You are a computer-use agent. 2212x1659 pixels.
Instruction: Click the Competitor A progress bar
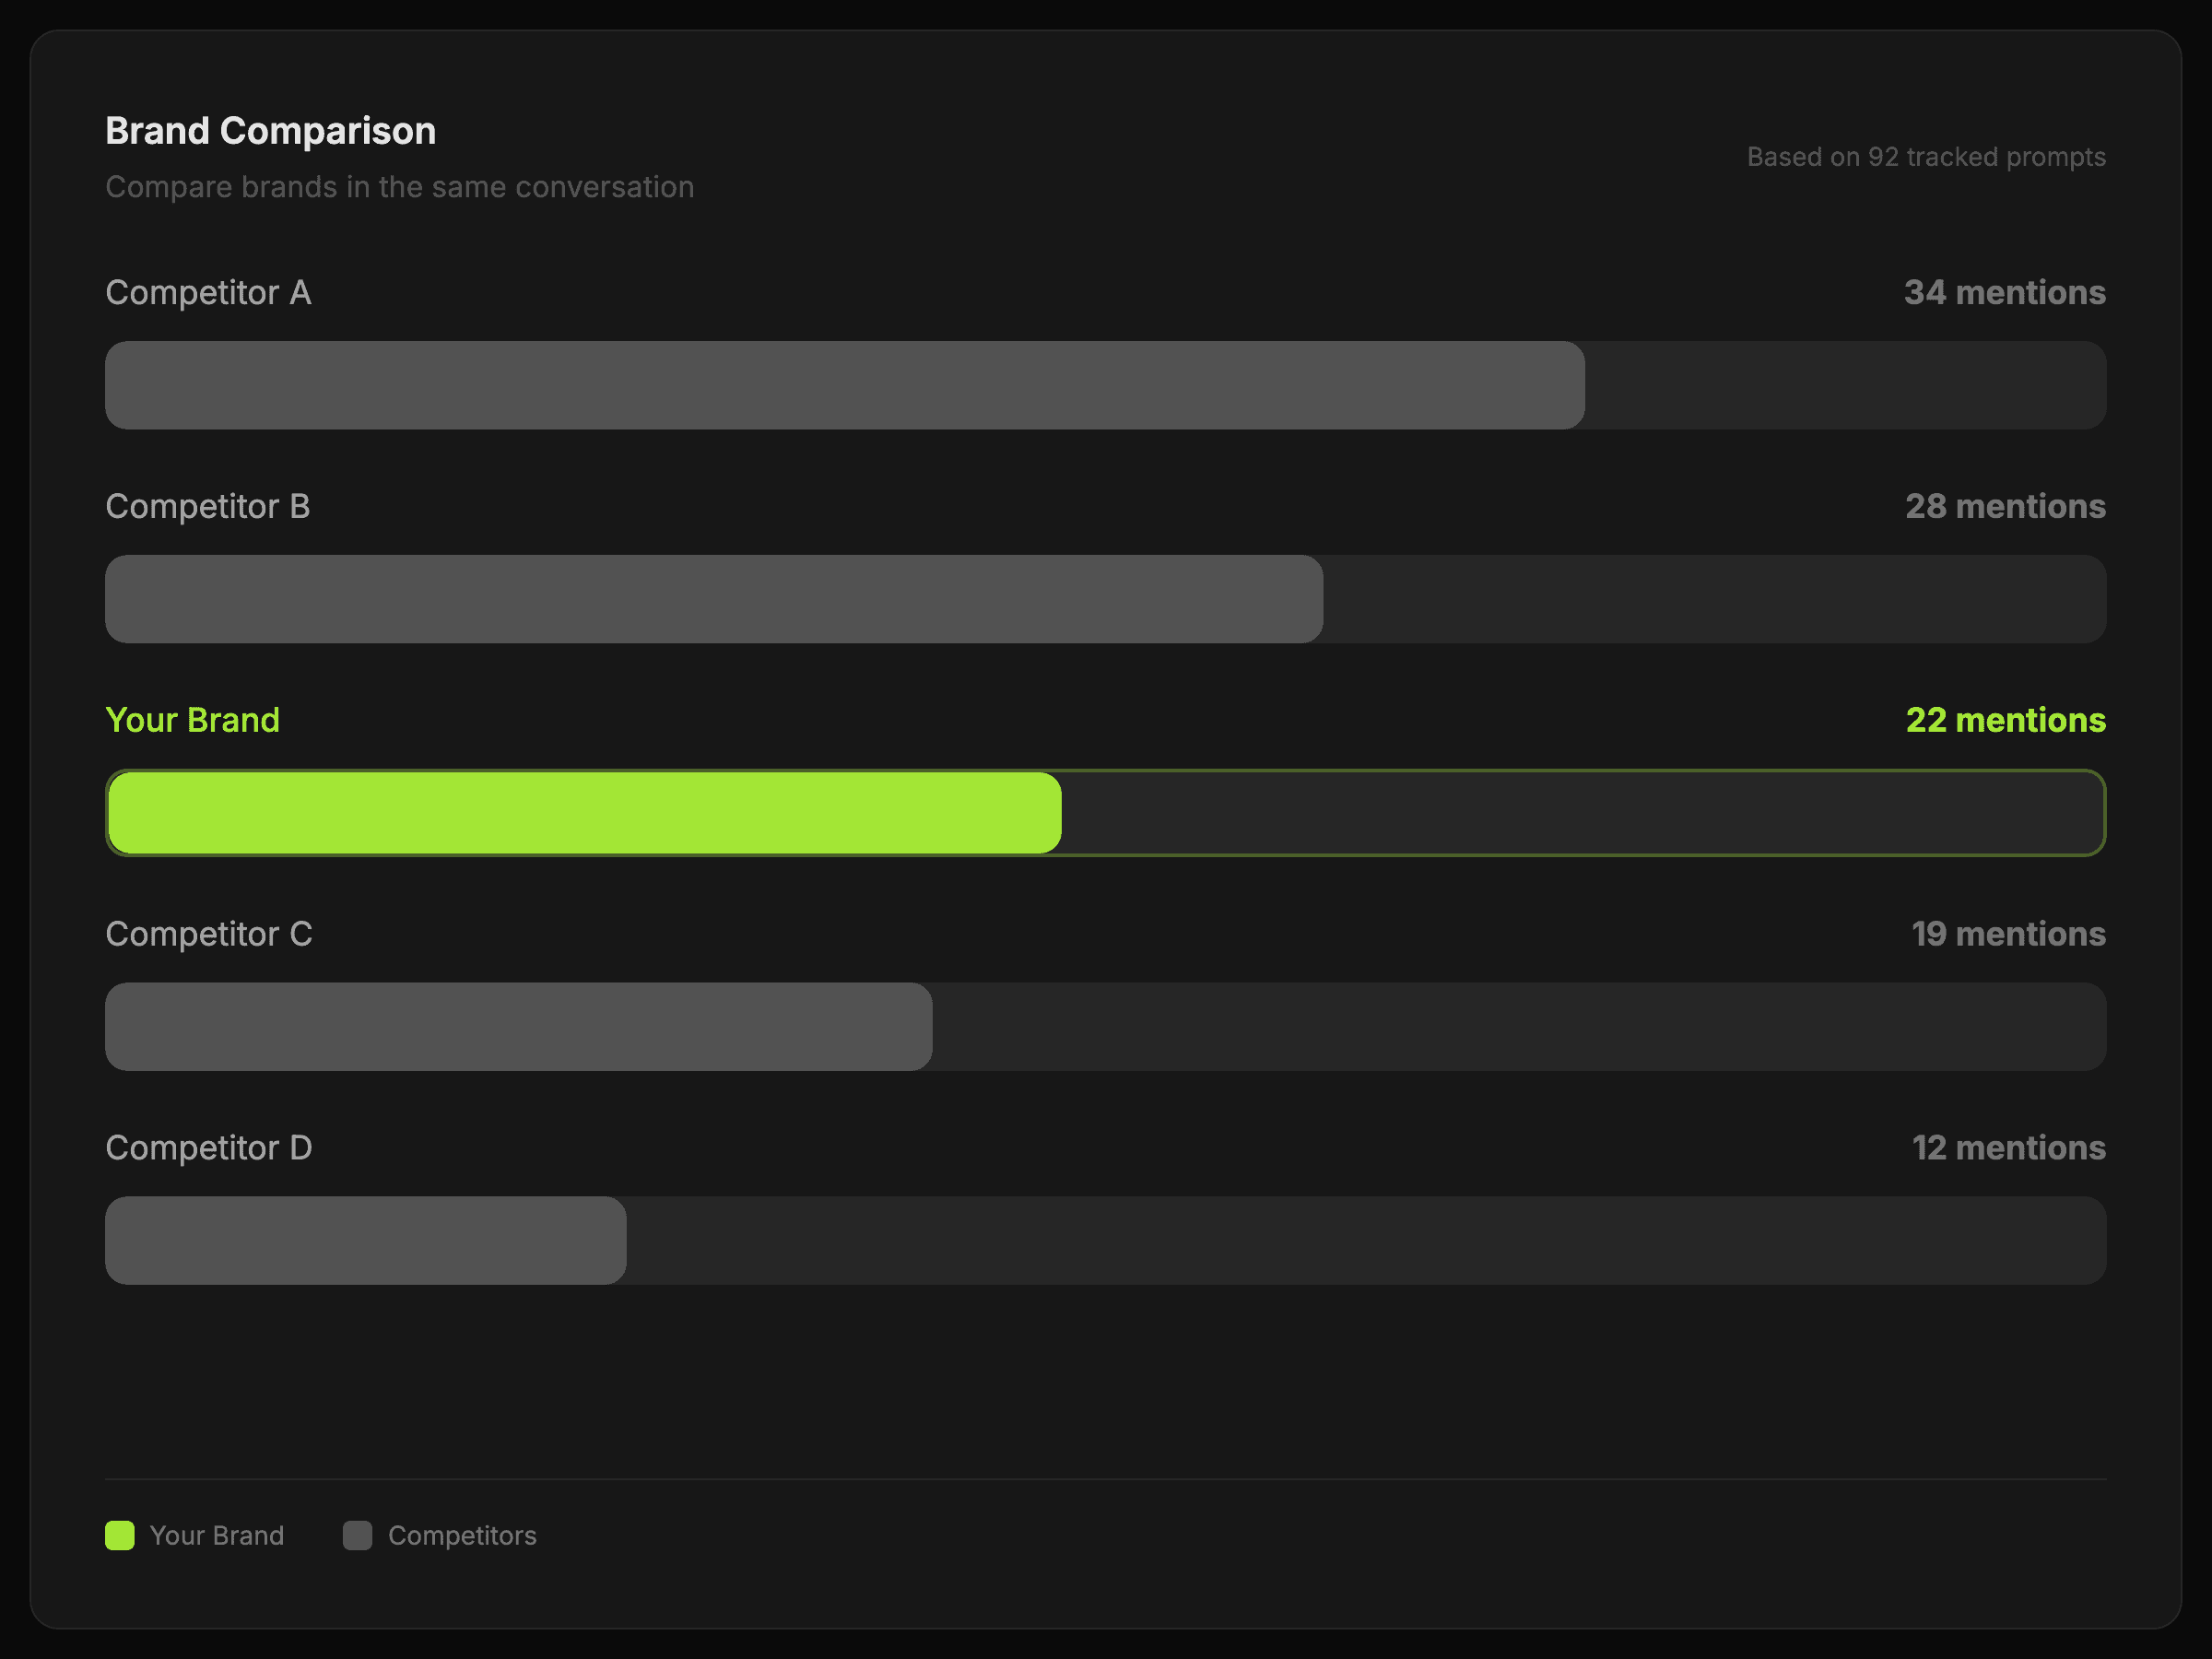pyautogui.click(x=845, y=385)
